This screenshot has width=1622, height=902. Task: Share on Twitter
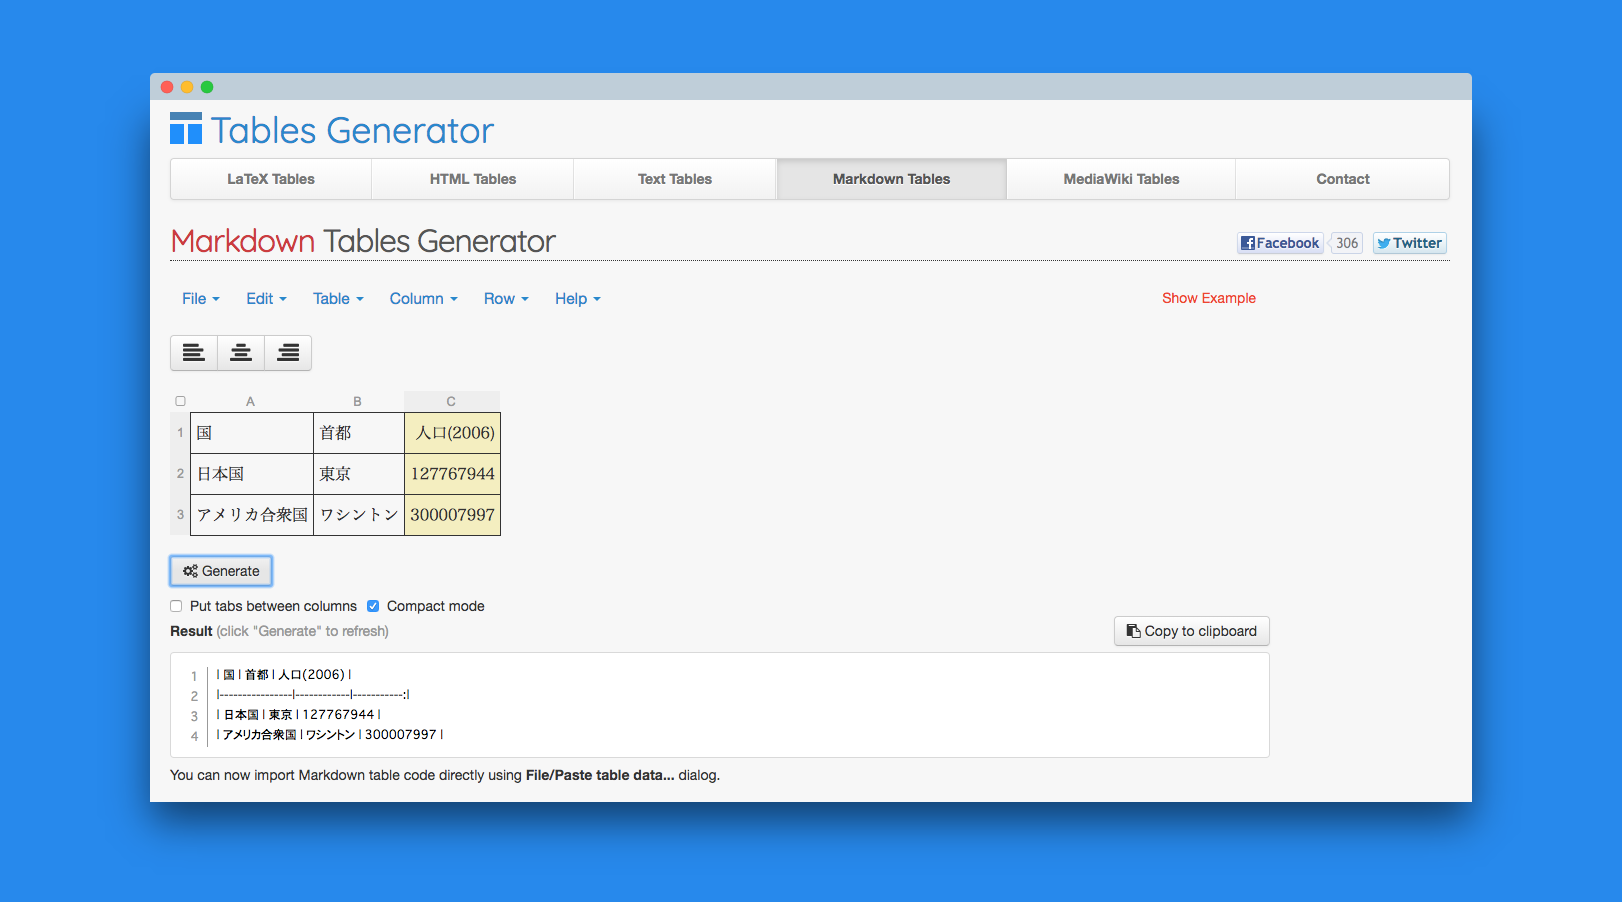tap(1409, 243)
